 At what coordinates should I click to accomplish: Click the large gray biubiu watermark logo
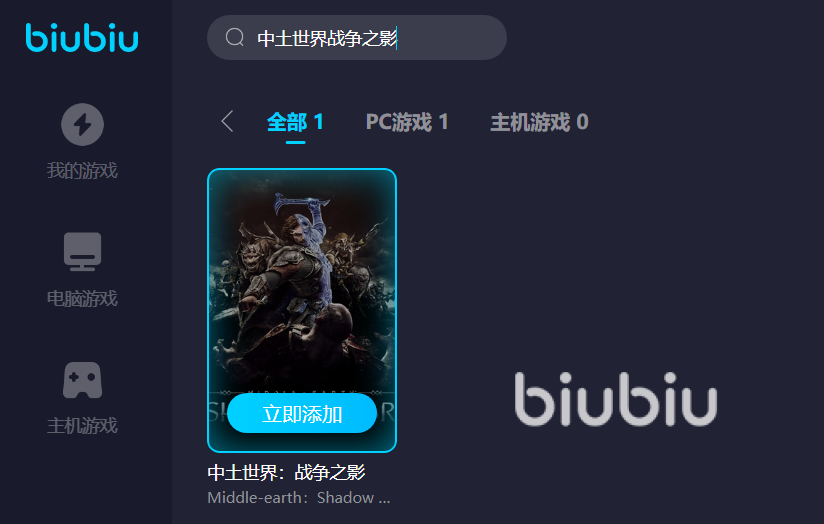click(x=616, y=399)
